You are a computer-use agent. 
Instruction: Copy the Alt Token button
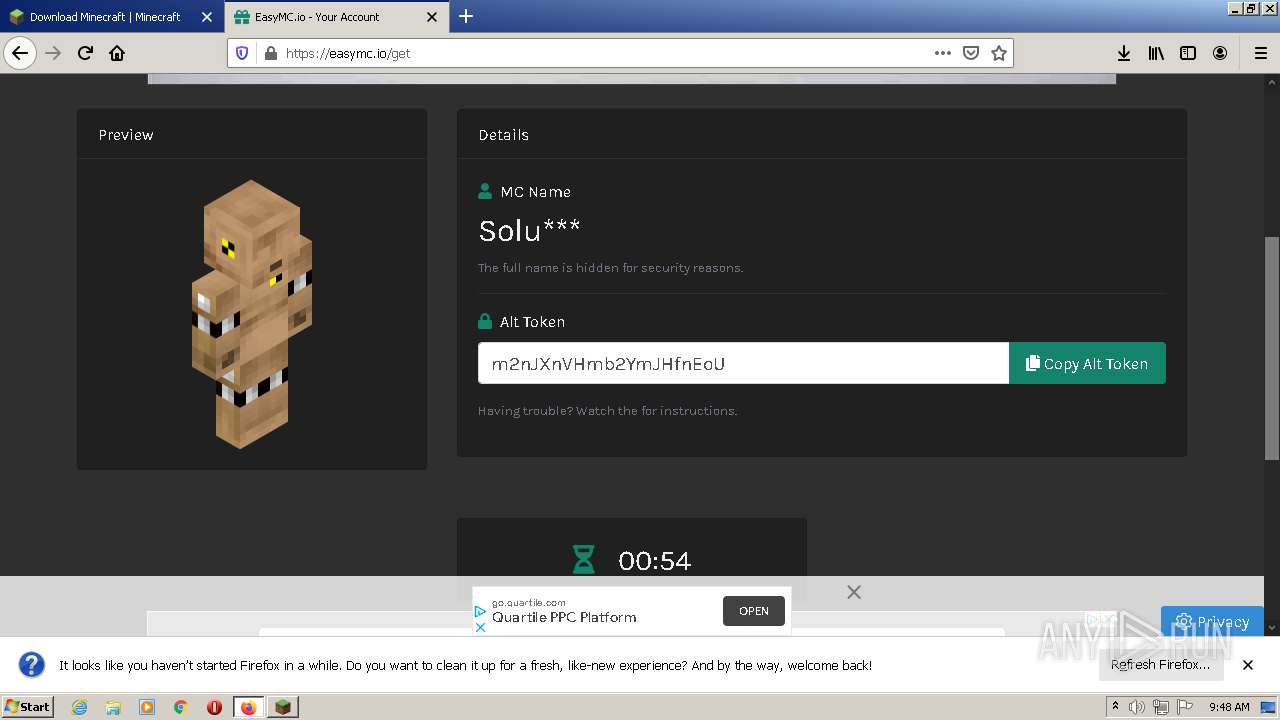[x=1087, y=363]
